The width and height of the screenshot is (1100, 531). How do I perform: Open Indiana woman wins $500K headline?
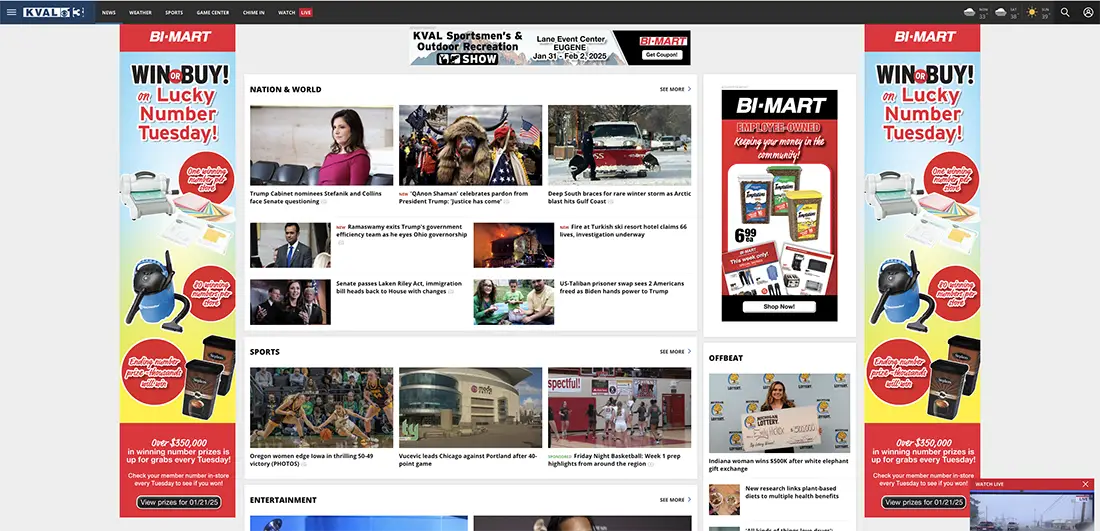tap(778, 465)
